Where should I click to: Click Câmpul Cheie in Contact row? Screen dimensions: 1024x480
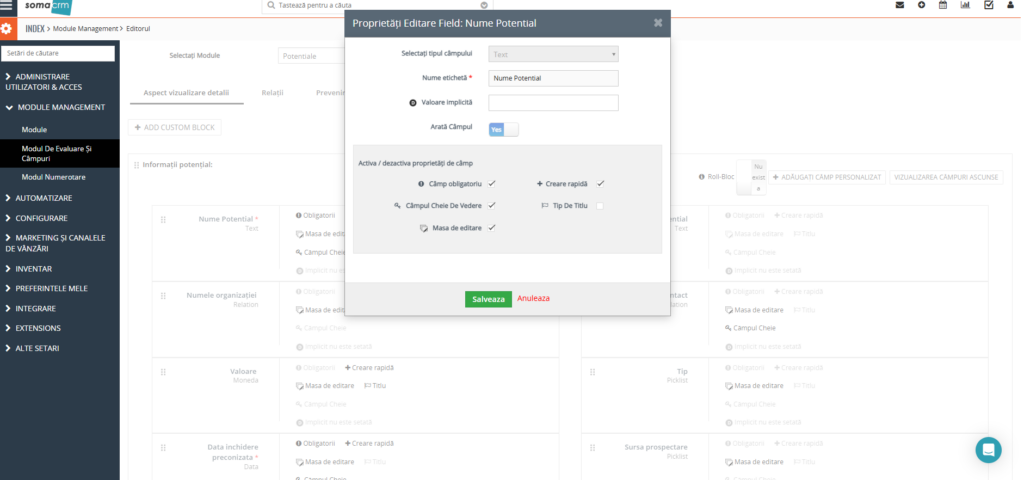[x=750, y=328]
